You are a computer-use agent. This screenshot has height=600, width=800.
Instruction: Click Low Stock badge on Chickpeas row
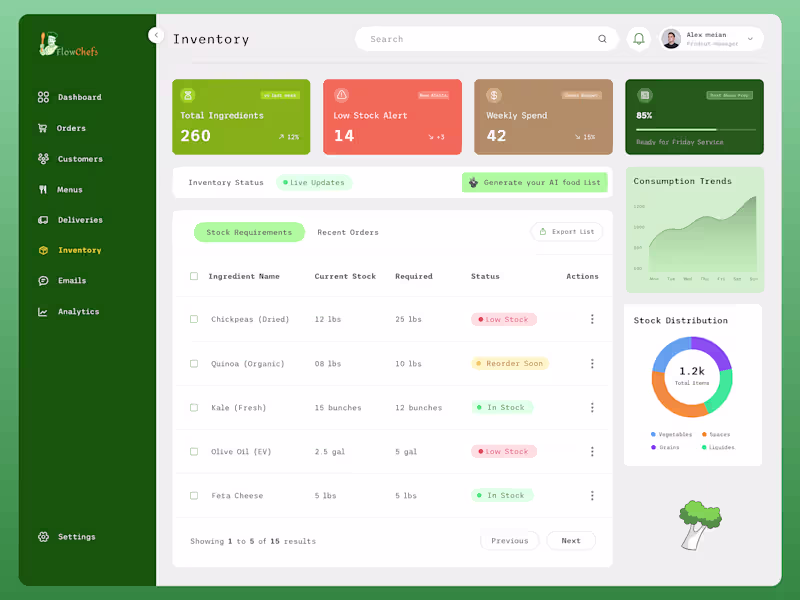click(504, 319)
